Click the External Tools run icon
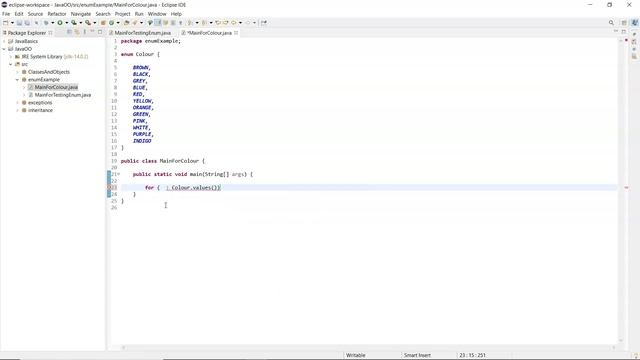The width and height of the screenshot is (640, 360). (x=88, y=23)
